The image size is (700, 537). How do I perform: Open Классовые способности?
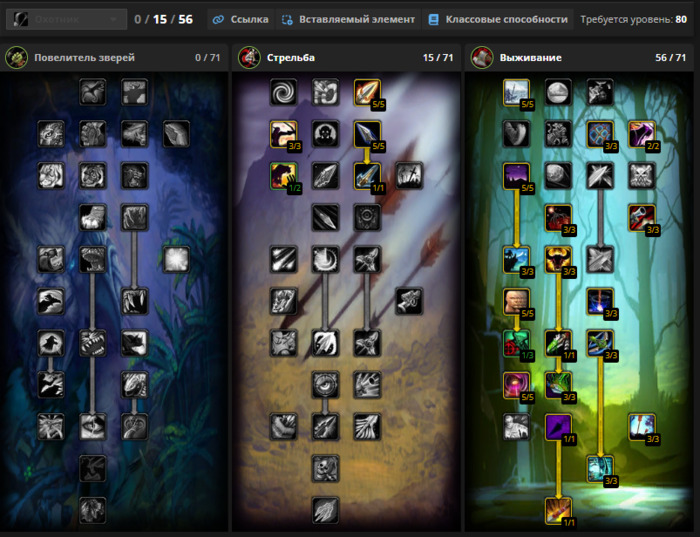(498, 20)
